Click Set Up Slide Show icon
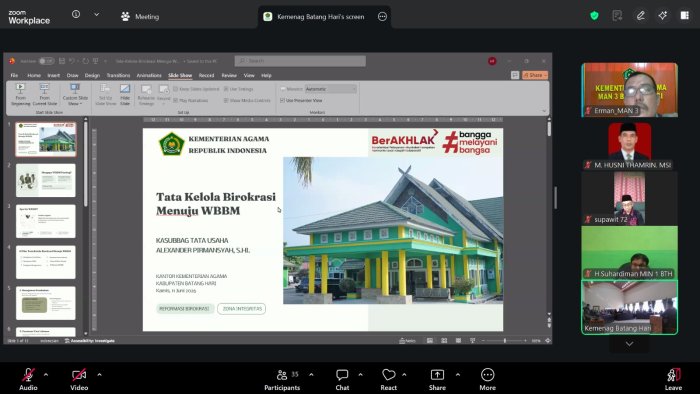 click(105, 95)
